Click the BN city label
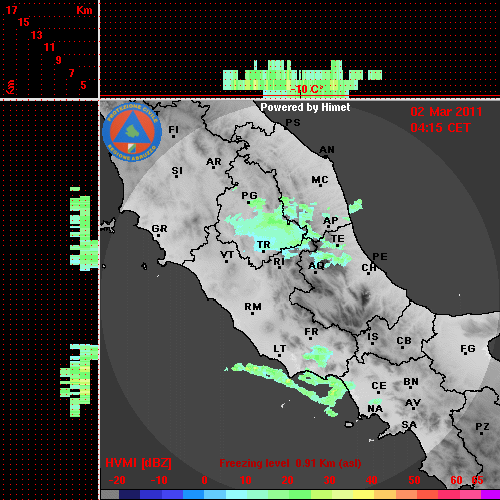The width and height of the screenshot is (500, 500). pyautogui.click(x=411, y=382)
